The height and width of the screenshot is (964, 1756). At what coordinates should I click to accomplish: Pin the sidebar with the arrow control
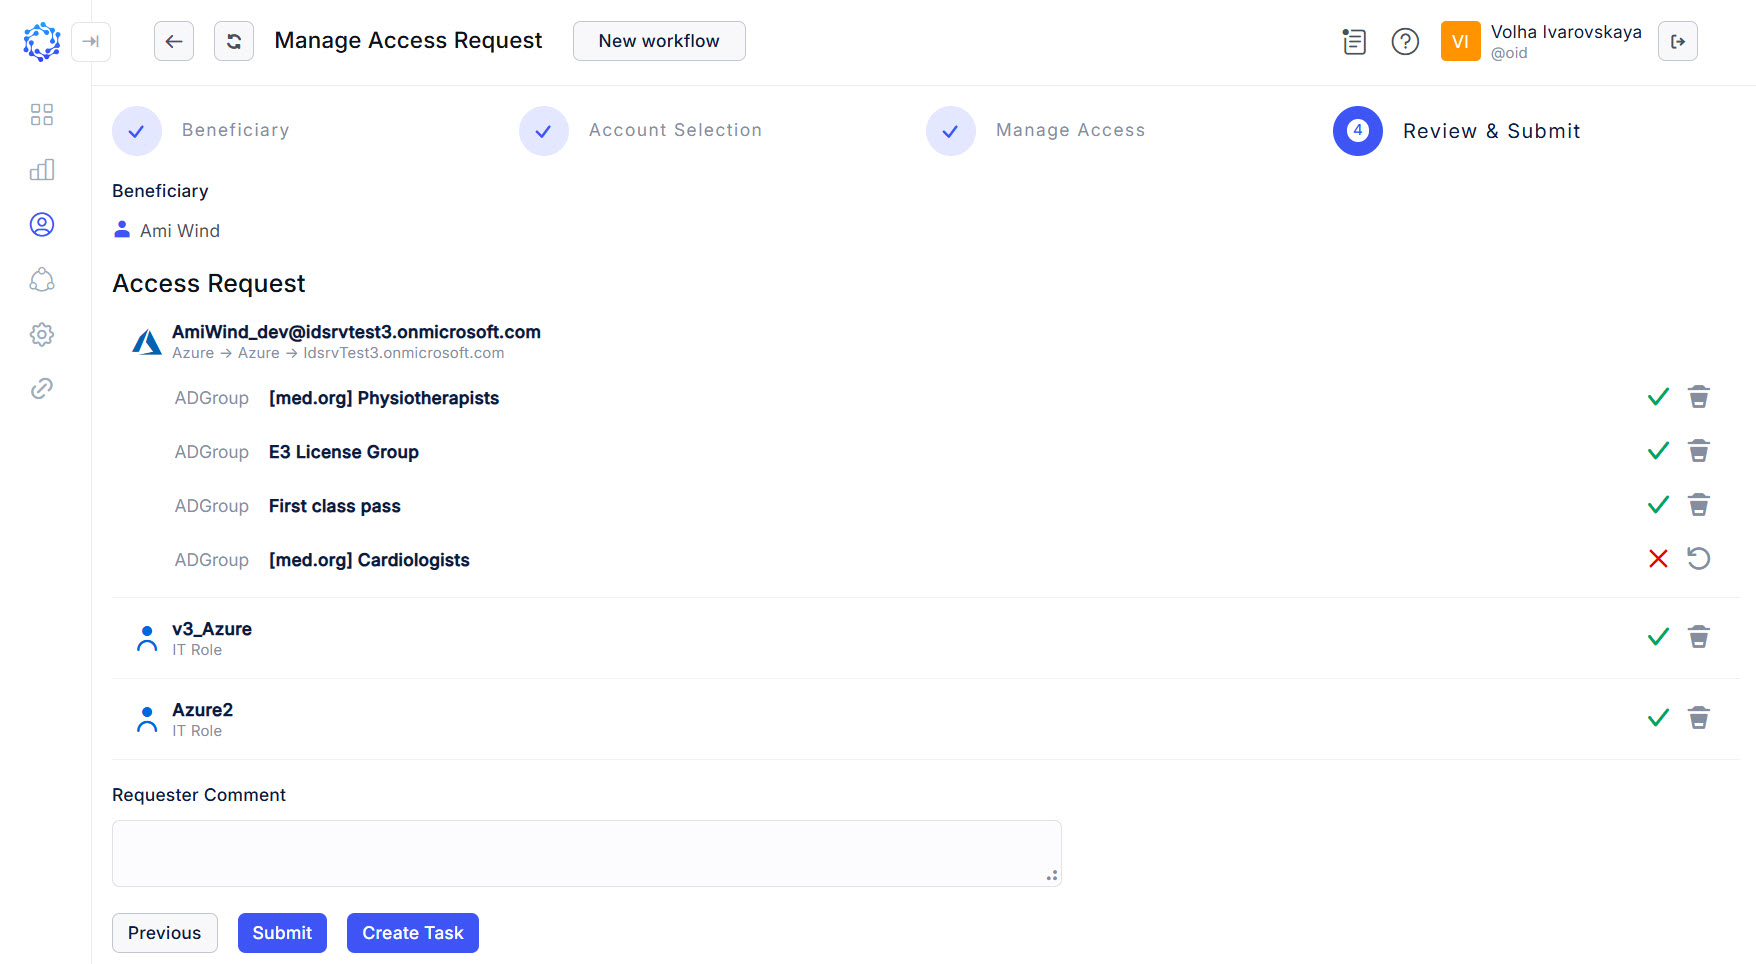91,42
